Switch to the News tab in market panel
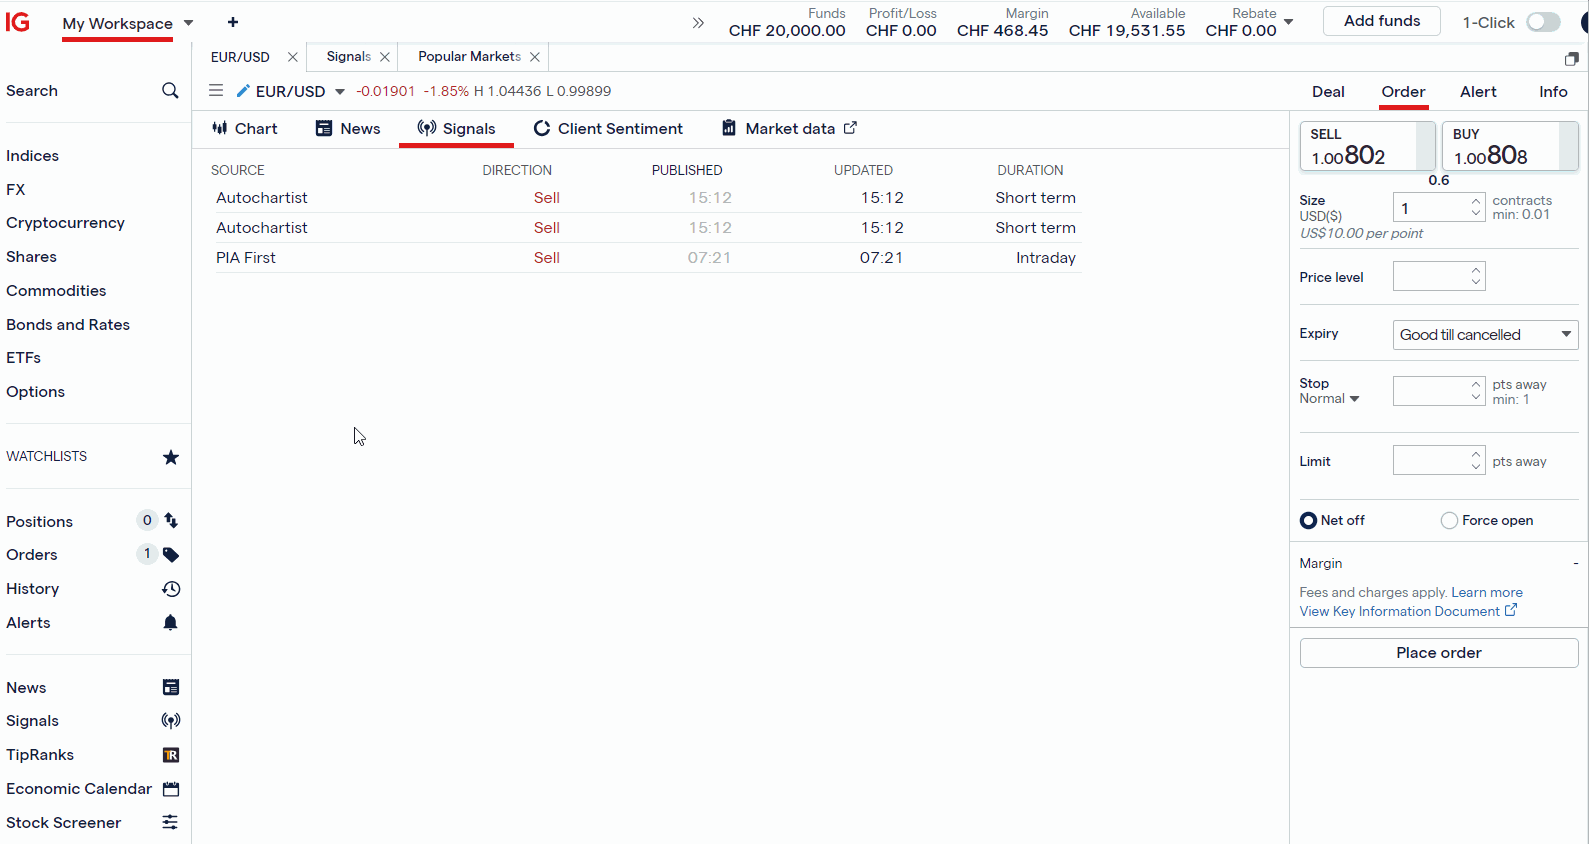This screenshot has height=844, width=1589. coord(348,129)
